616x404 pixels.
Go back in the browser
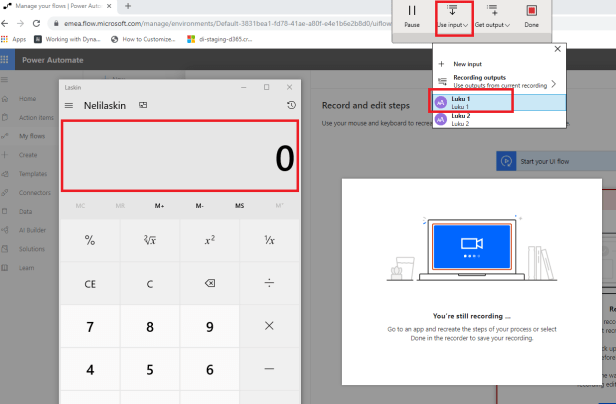(5, 23)
